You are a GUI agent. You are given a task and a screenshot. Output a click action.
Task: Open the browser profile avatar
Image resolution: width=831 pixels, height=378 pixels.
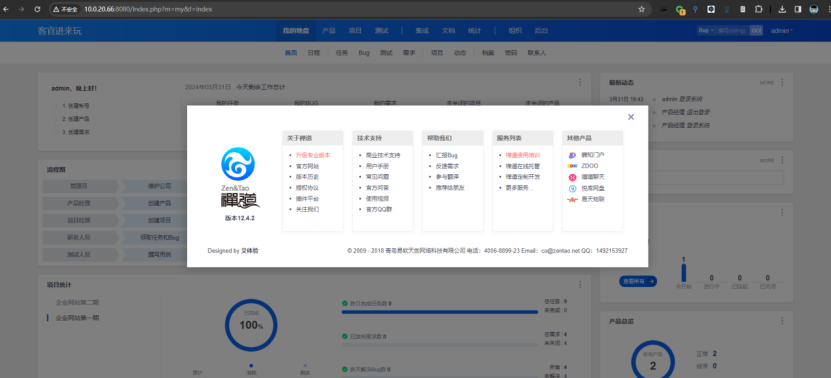click(x=814, y=9)
